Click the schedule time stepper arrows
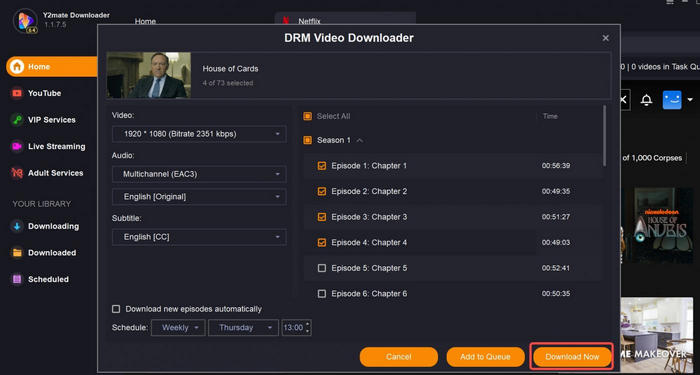 point(307,328)
